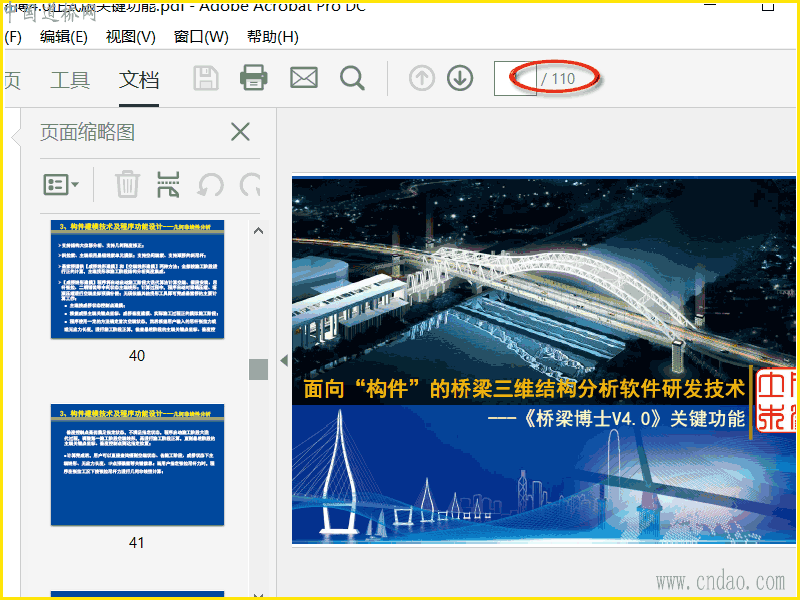Viewport: 800px width, 600px height.
Task: Go to the previous page with the up arrow
Action: click(422, 79)
